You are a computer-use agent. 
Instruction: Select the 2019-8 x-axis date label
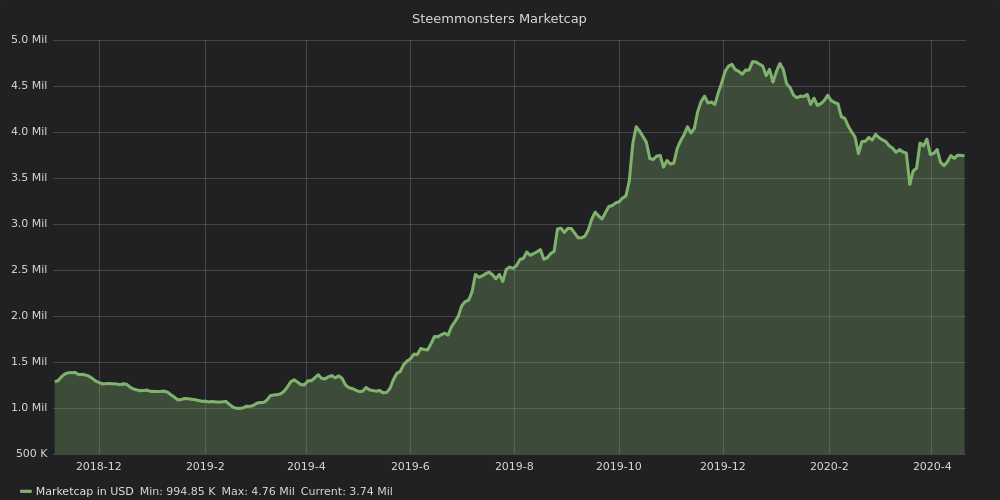514,466
